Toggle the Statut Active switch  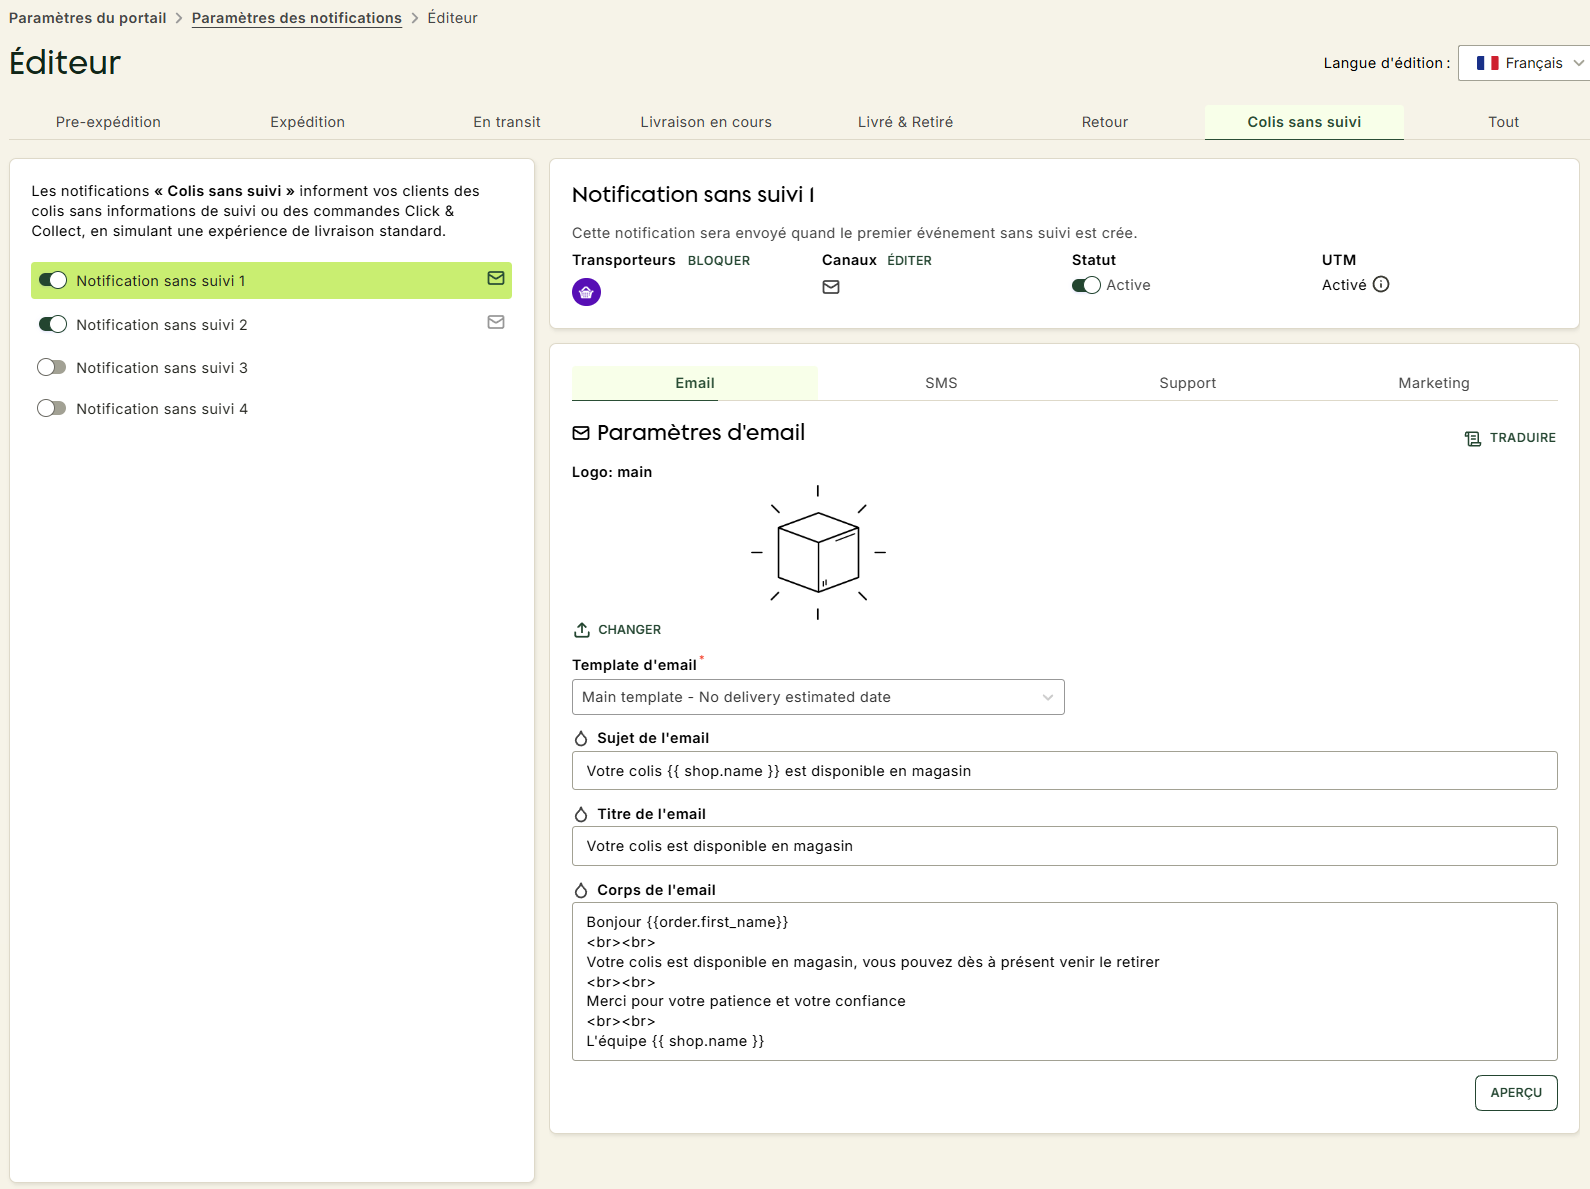click(x=1086, y=285)
